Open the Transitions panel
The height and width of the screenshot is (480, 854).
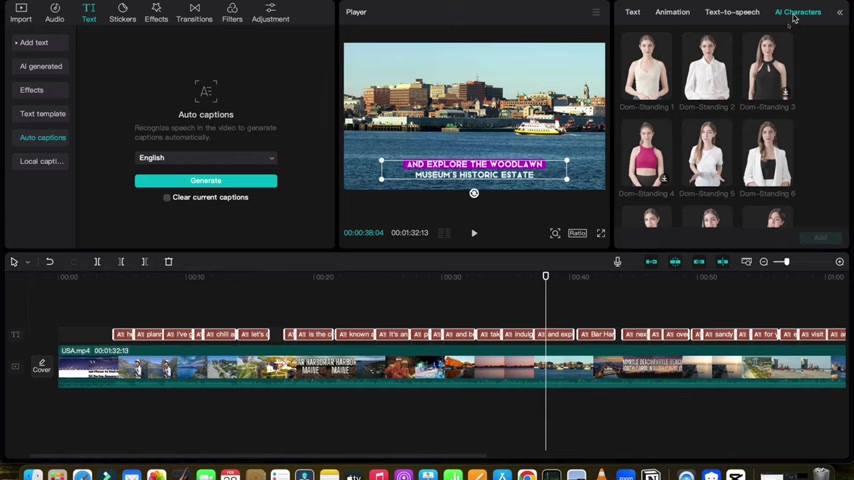(194, 12)
